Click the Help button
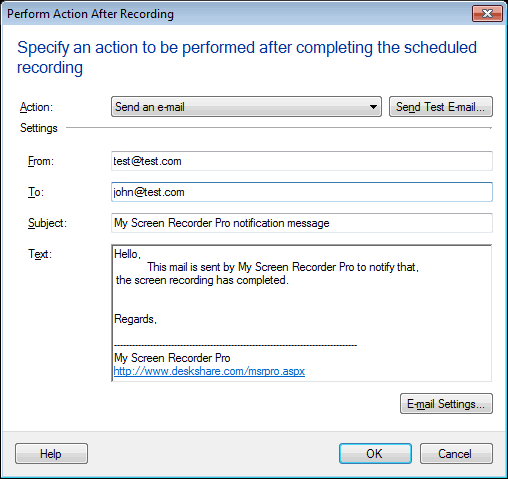508x479 pixels. pos(51,454)
